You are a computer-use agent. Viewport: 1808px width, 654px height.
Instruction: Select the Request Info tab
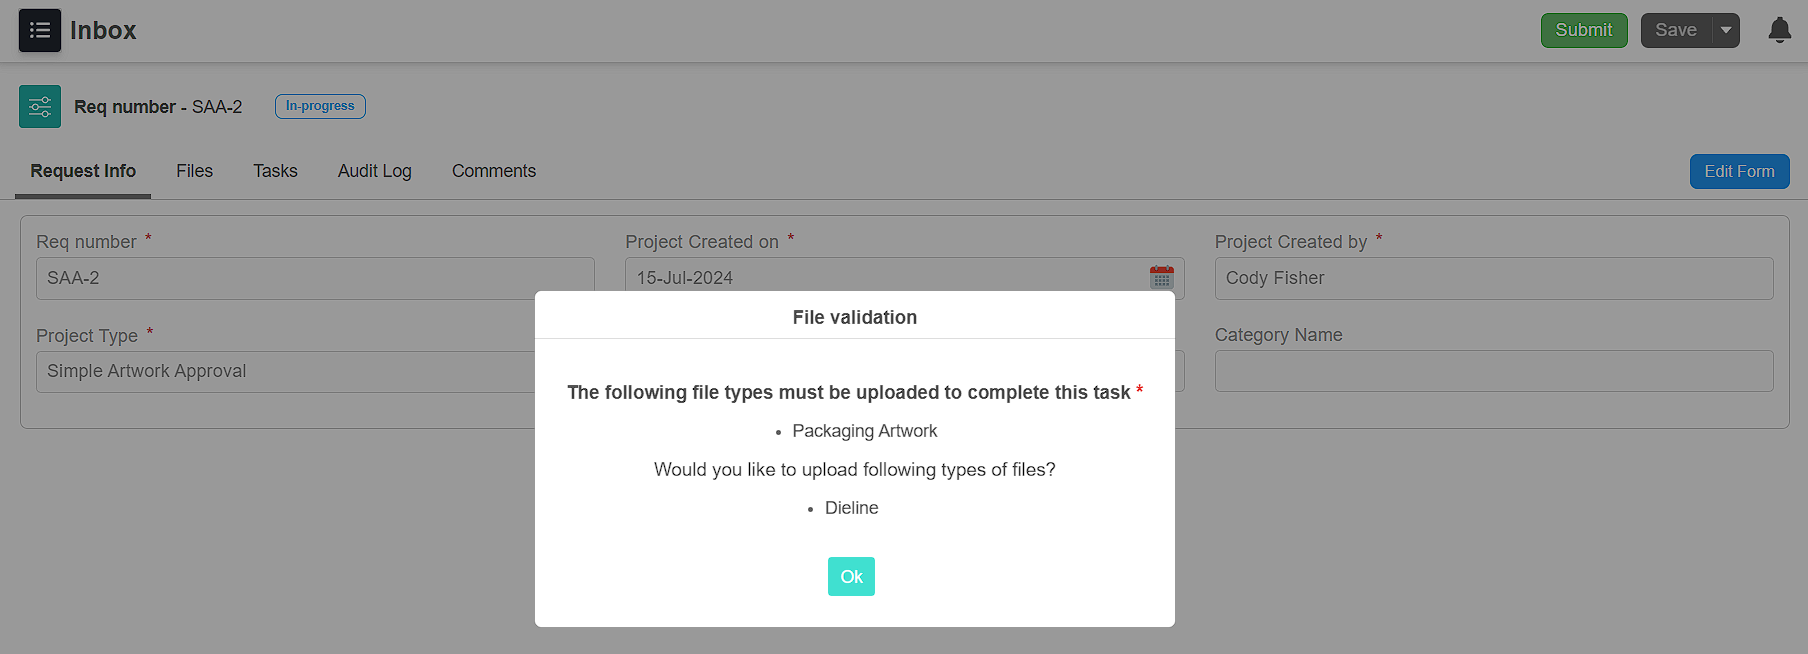point(83,171)
